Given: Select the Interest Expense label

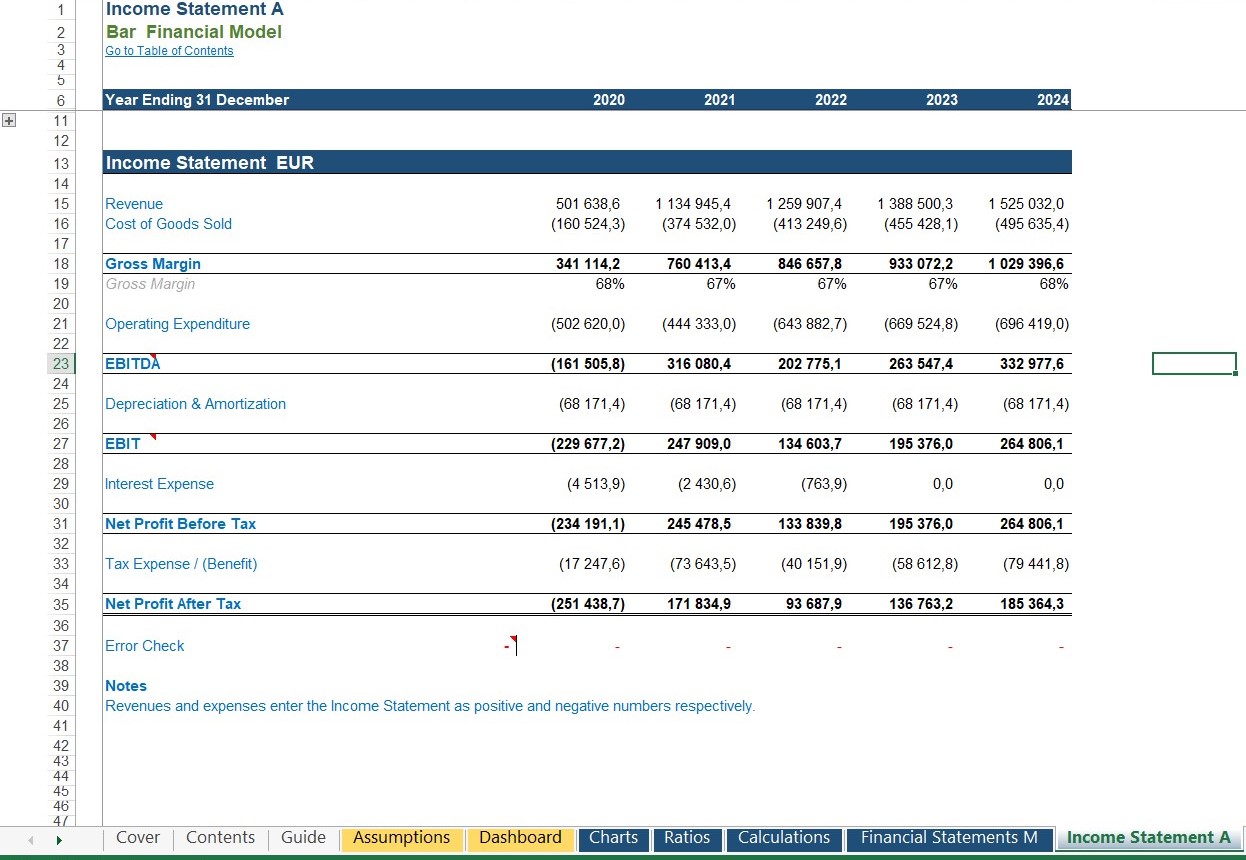Looking at the screenshot, I should pyautogui.click(x=160, y=484).
